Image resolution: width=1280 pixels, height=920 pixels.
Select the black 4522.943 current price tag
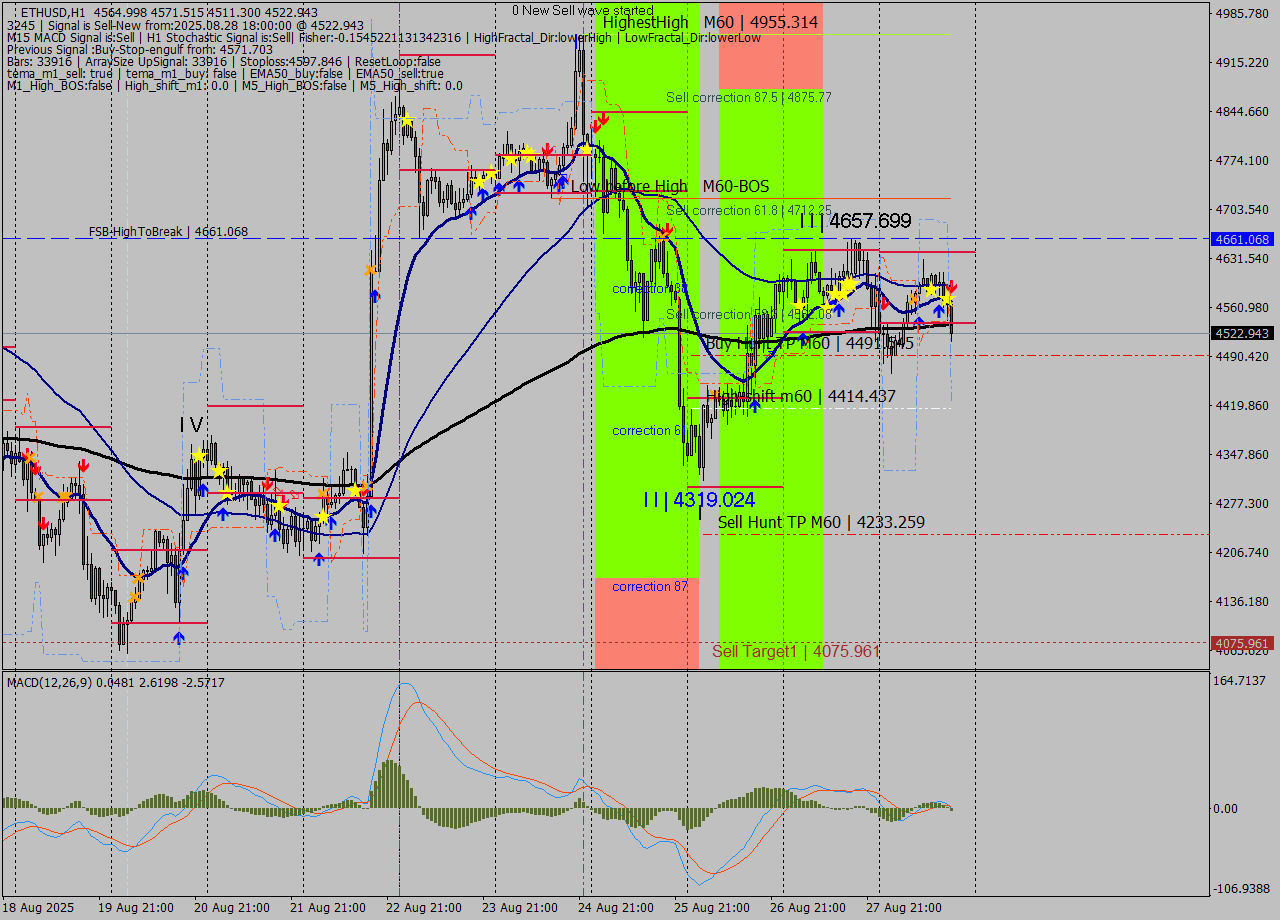click(x=1241, y=333)
